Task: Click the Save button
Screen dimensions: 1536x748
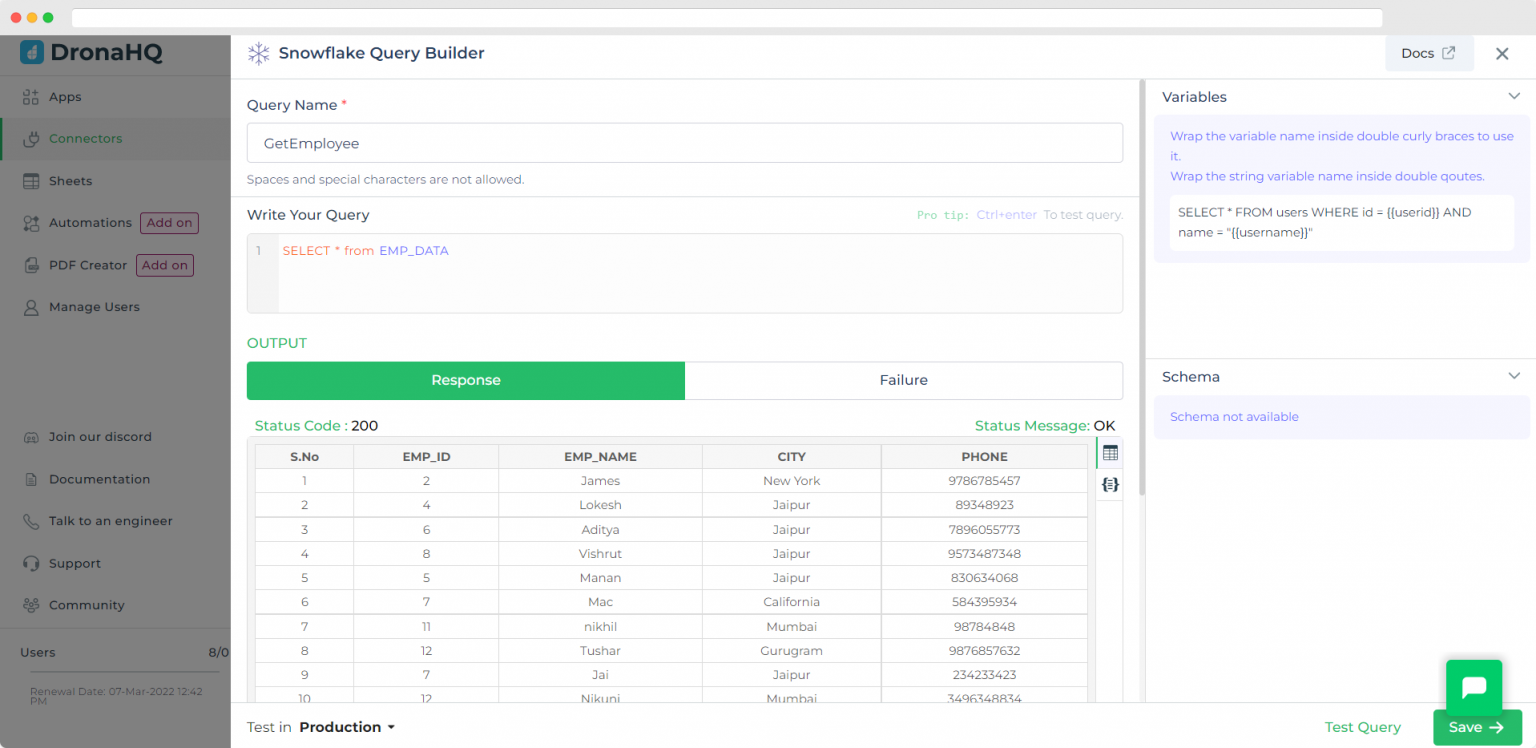Action: (1477, 727)
